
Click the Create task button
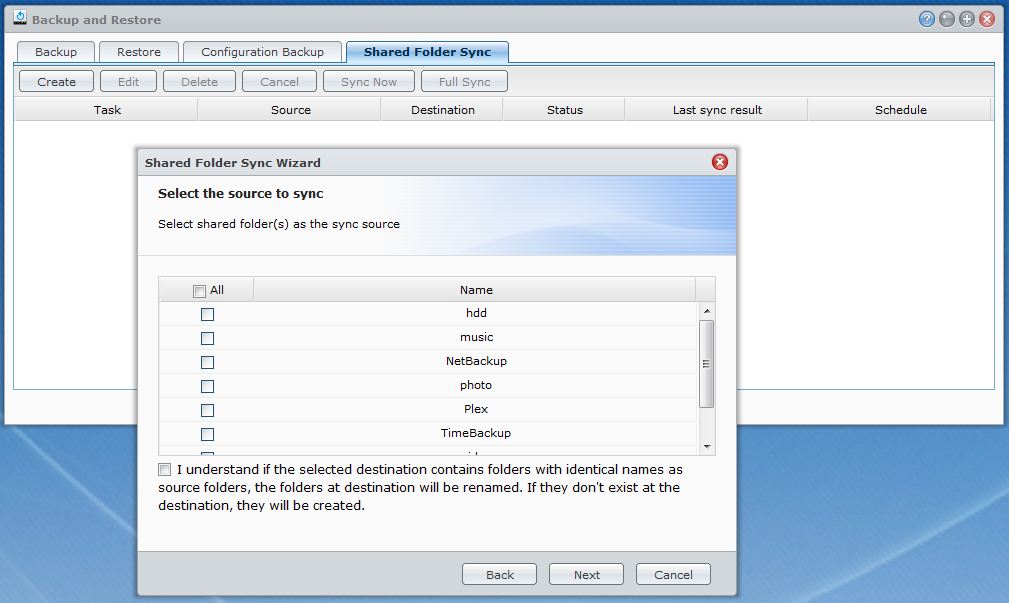tap(56, 82)
